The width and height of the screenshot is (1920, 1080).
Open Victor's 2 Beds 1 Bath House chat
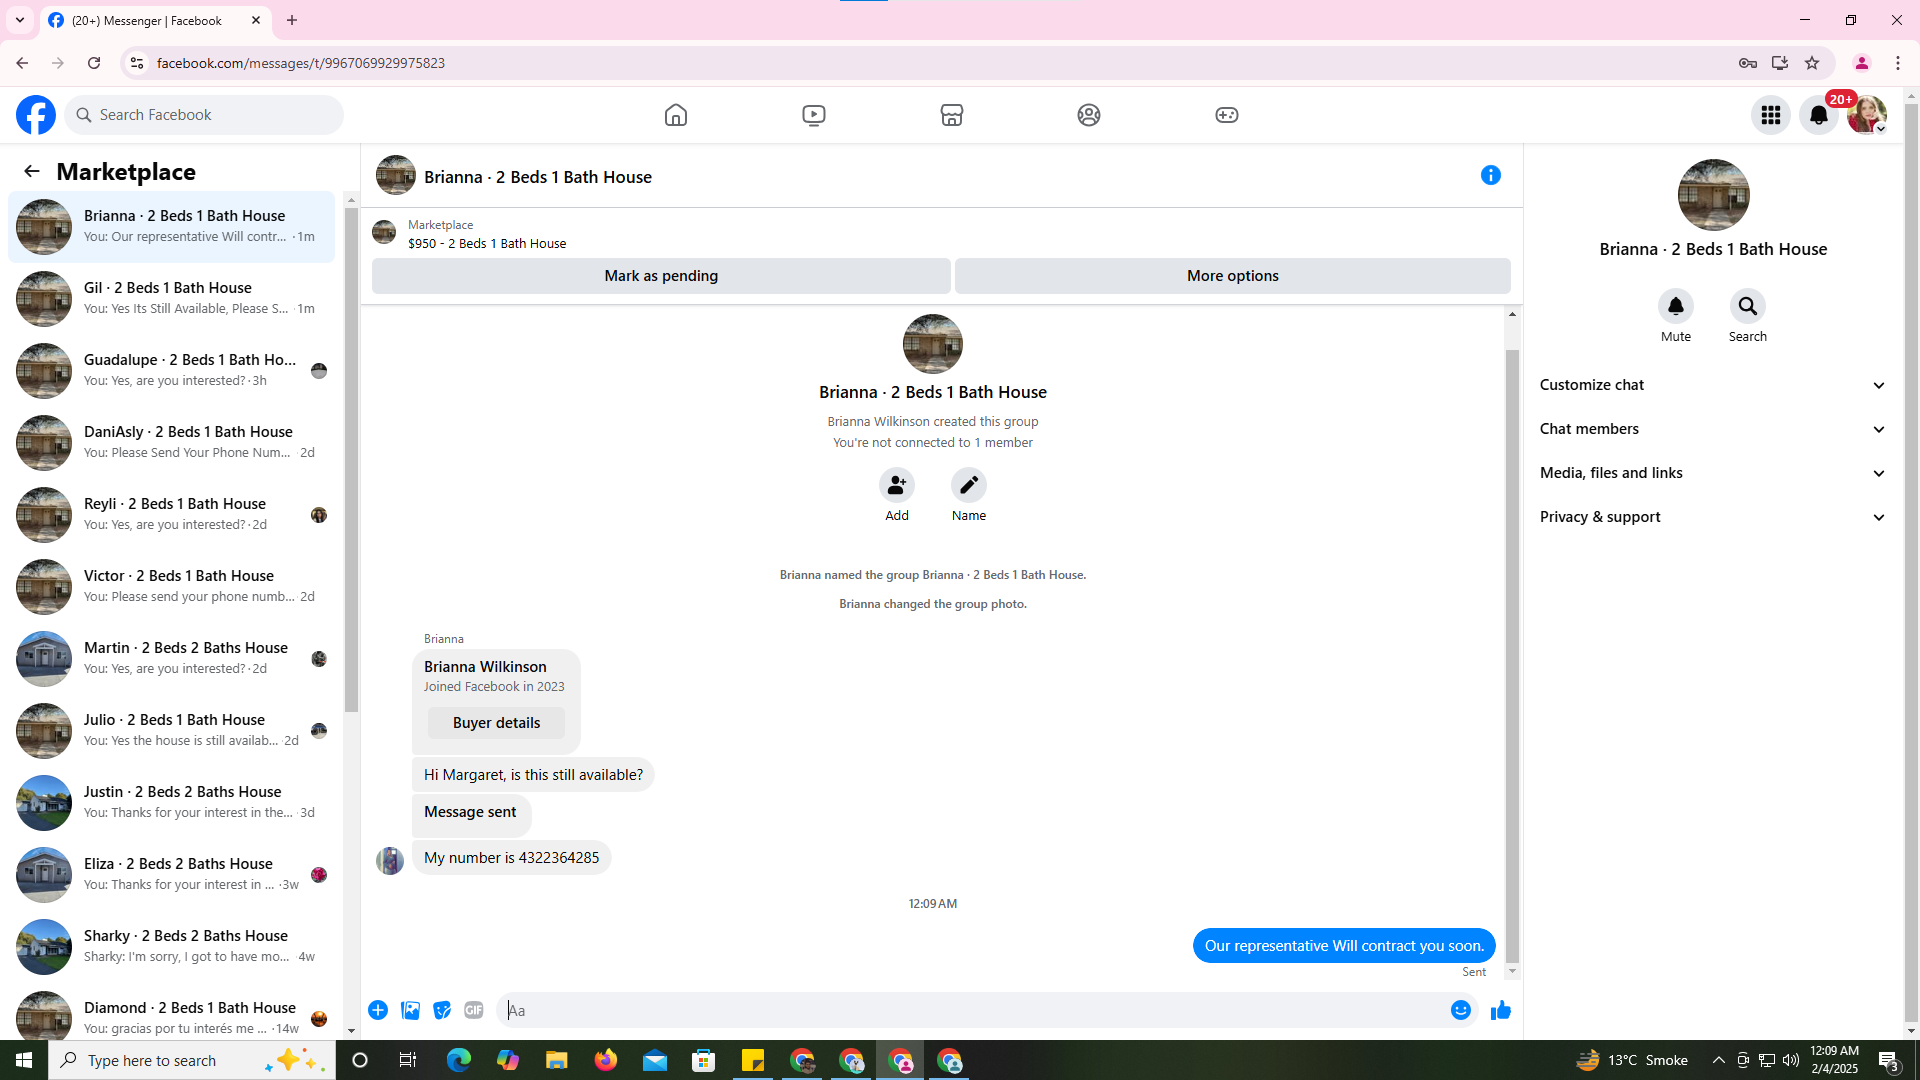click(x=172, y=586)
